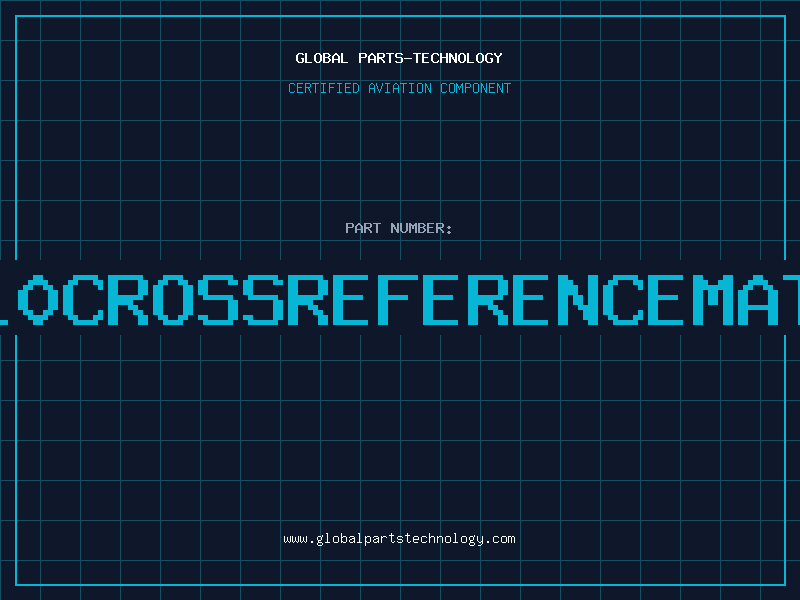Select the CERTIFIED AVIATION COMPONENT subtitle
Image resolution: width=800 pixels, height=600 pixels.
(399, 88)
